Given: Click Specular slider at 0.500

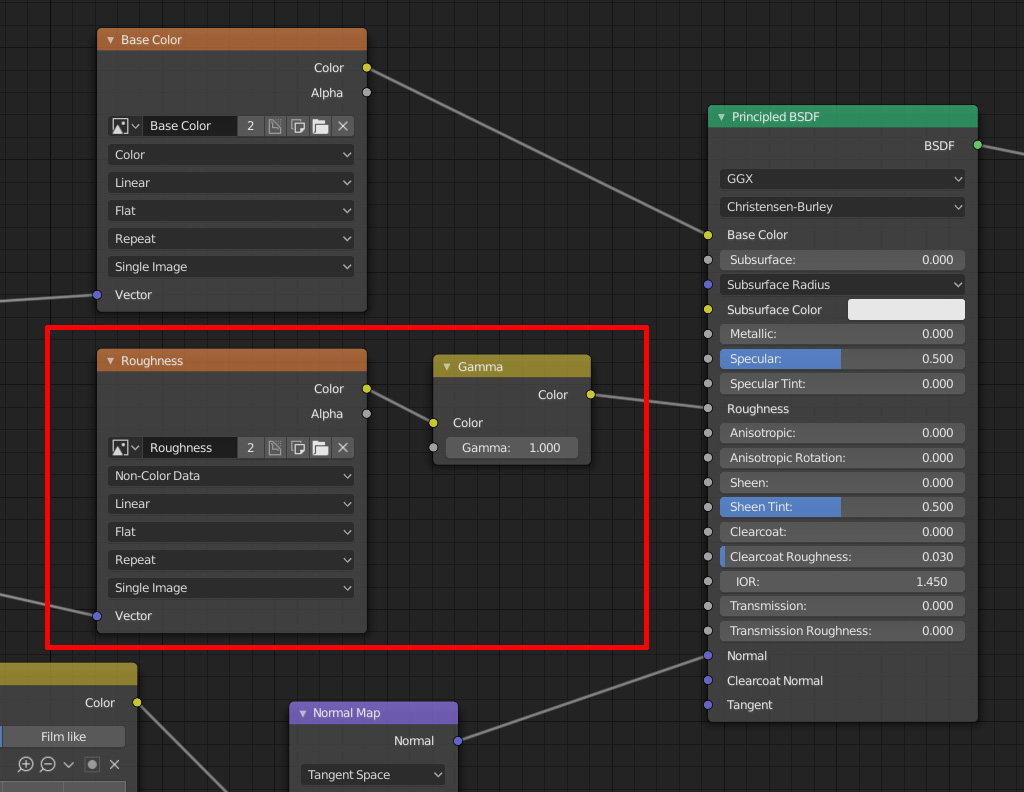Looking at the screenshot, I should 842,358.
